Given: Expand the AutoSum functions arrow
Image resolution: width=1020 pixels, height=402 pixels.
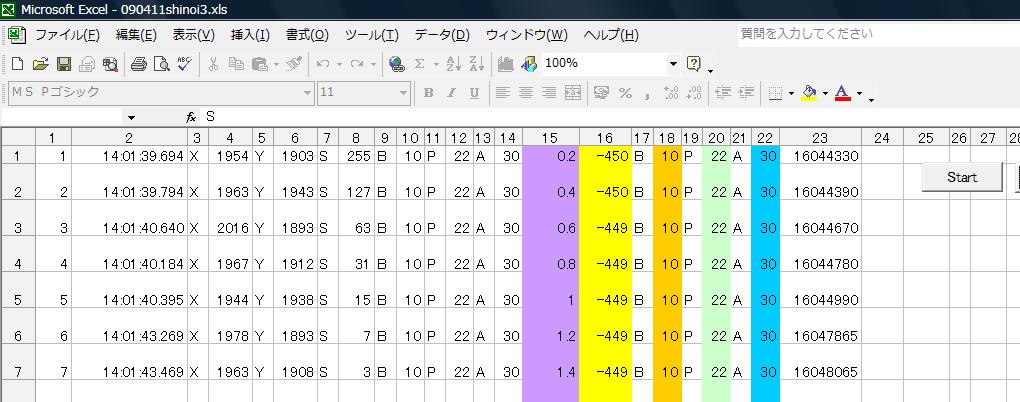Looking at the screenshot, I should pos(436,64).
